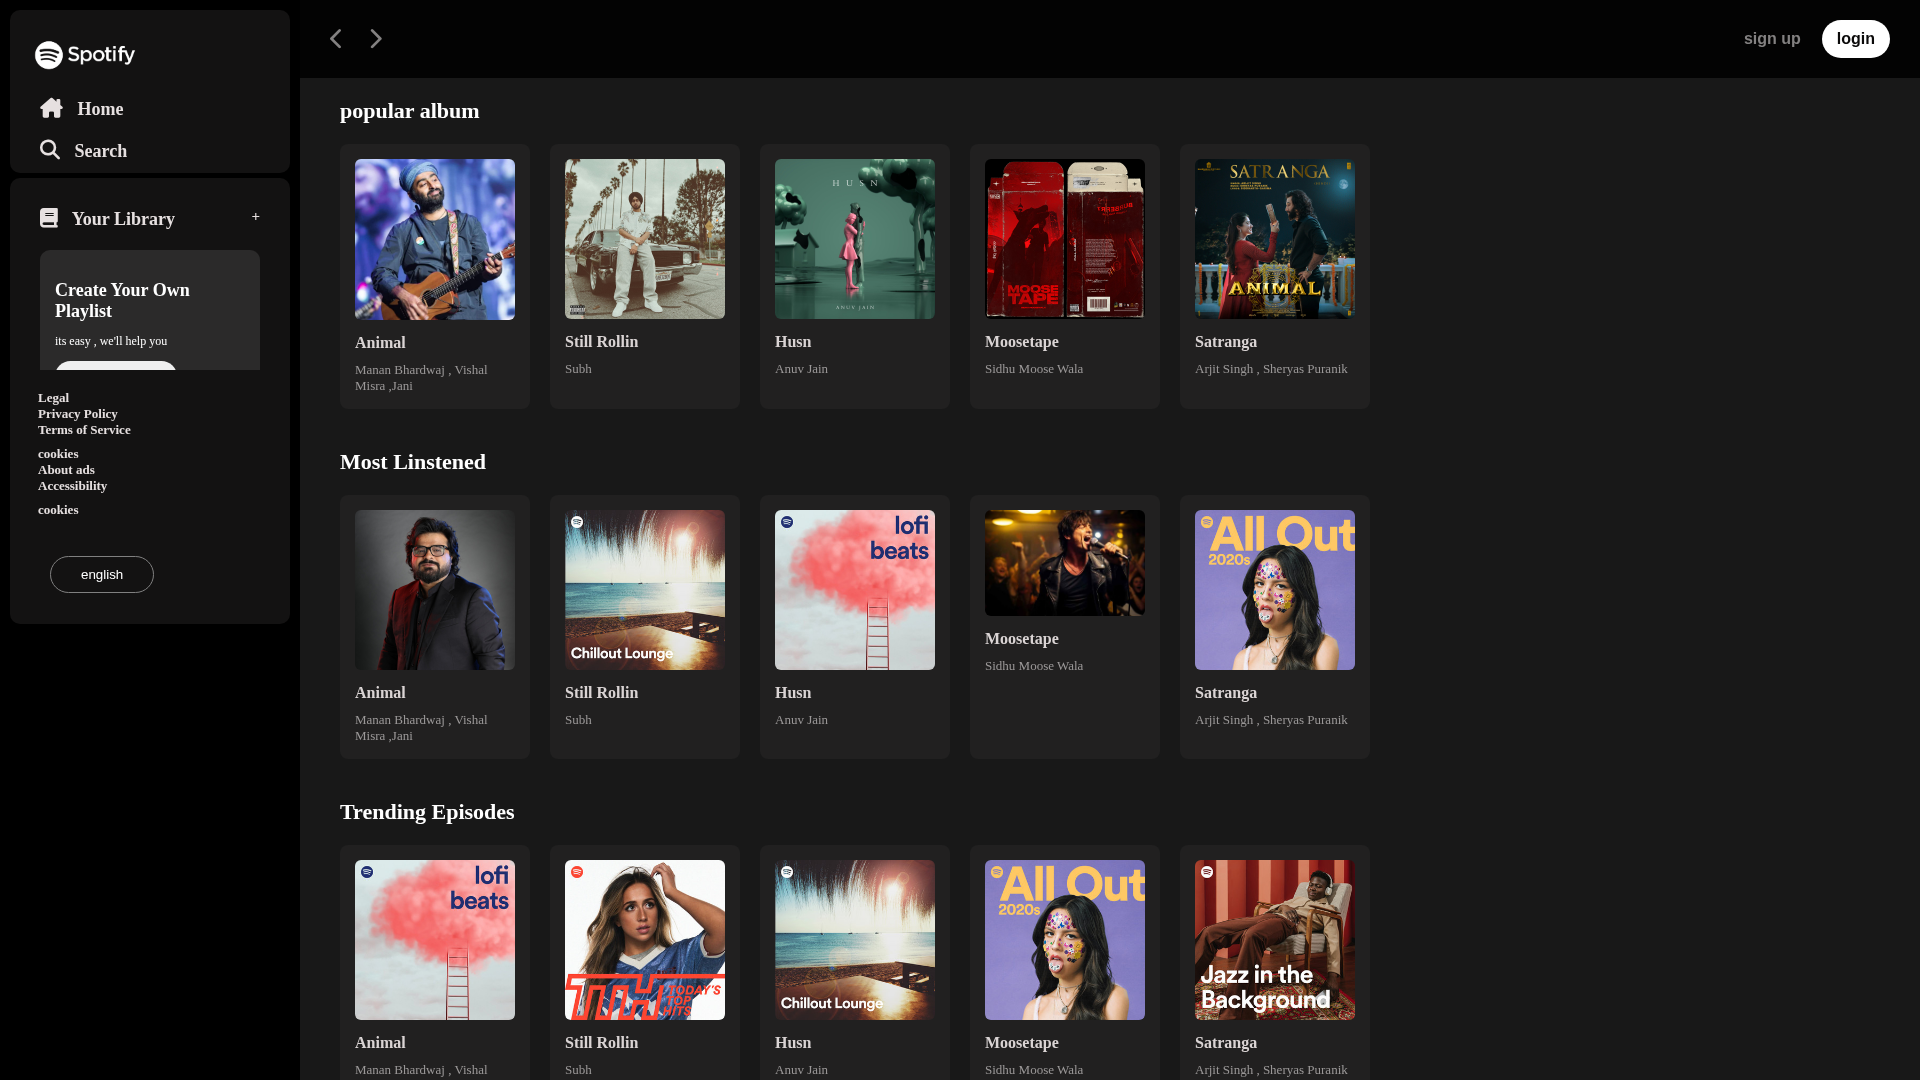
Task: Open the Legal link
Action: (54, 398)
